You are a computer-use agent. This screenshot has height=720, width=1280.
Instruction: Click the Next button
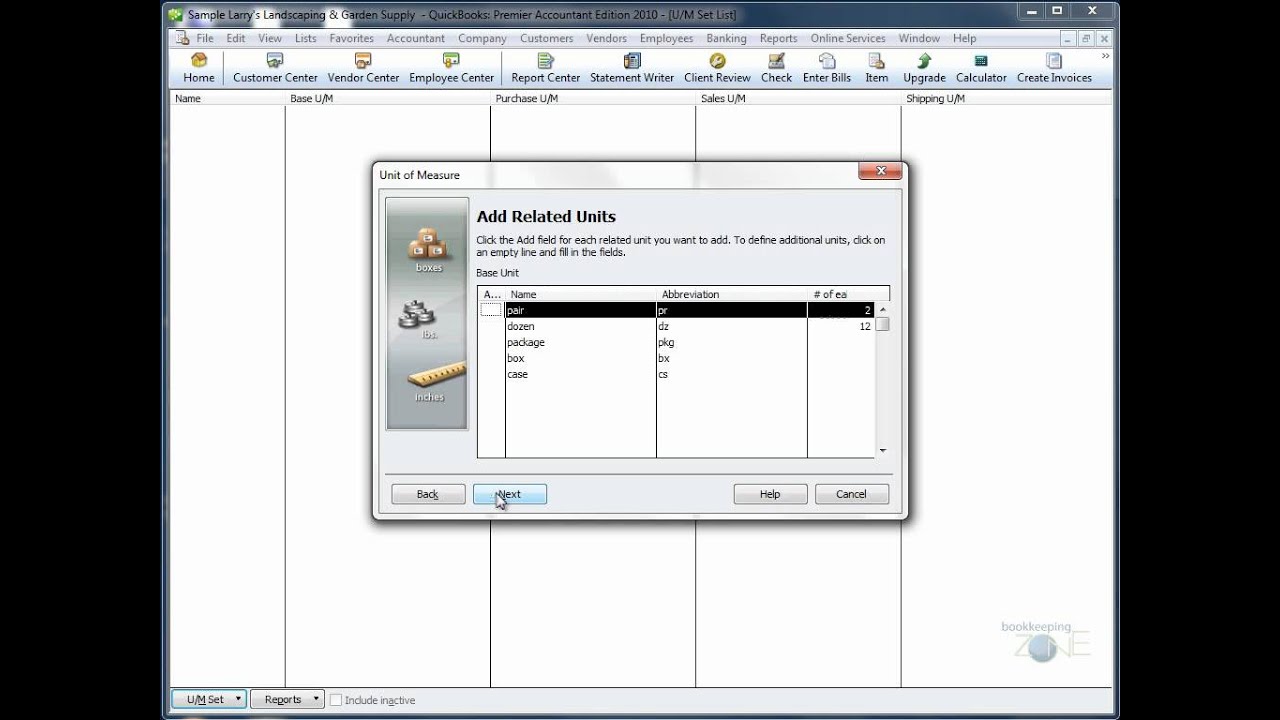509,494
